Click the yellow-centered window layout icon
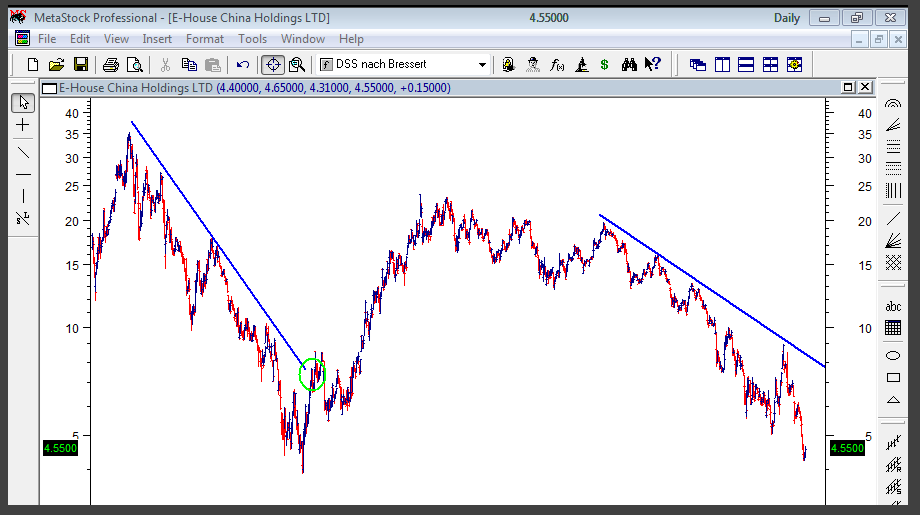920x515 pixels. (x=794, y=65)
